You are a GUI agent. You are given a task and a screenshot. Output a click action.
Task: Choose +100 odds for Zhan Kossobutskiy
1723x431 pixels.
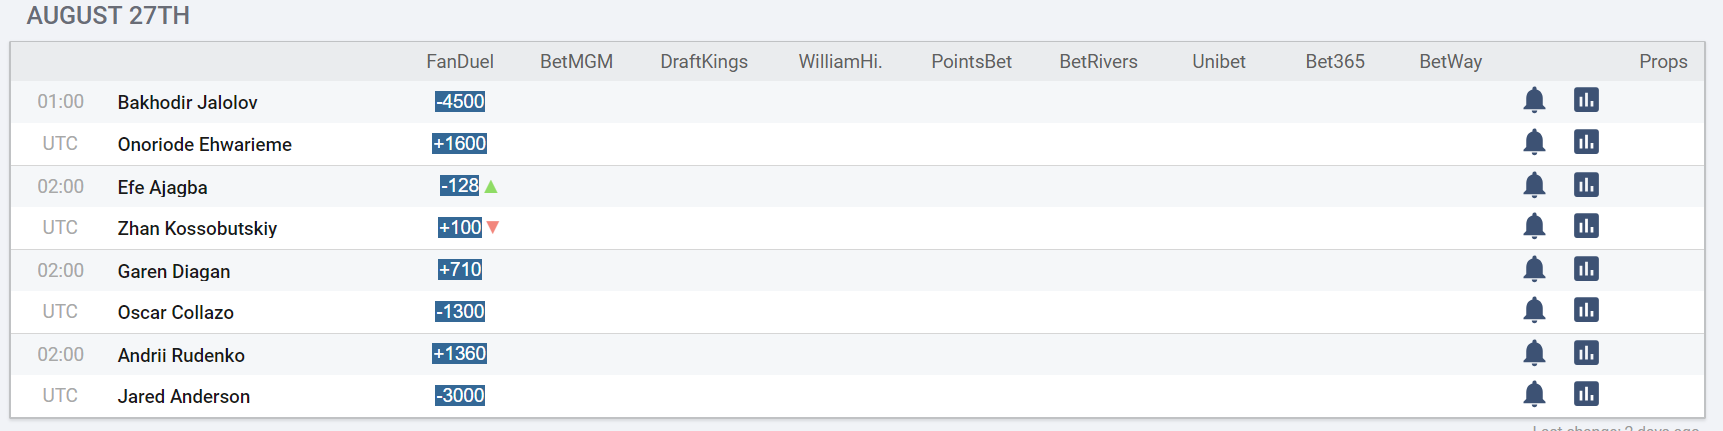click(x=460, y=227)
